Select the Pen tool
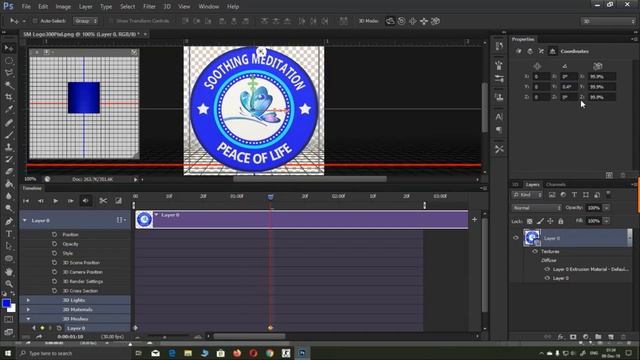This screenshot has height=360, width=640. pyautogui.click(x=9, y=221)
